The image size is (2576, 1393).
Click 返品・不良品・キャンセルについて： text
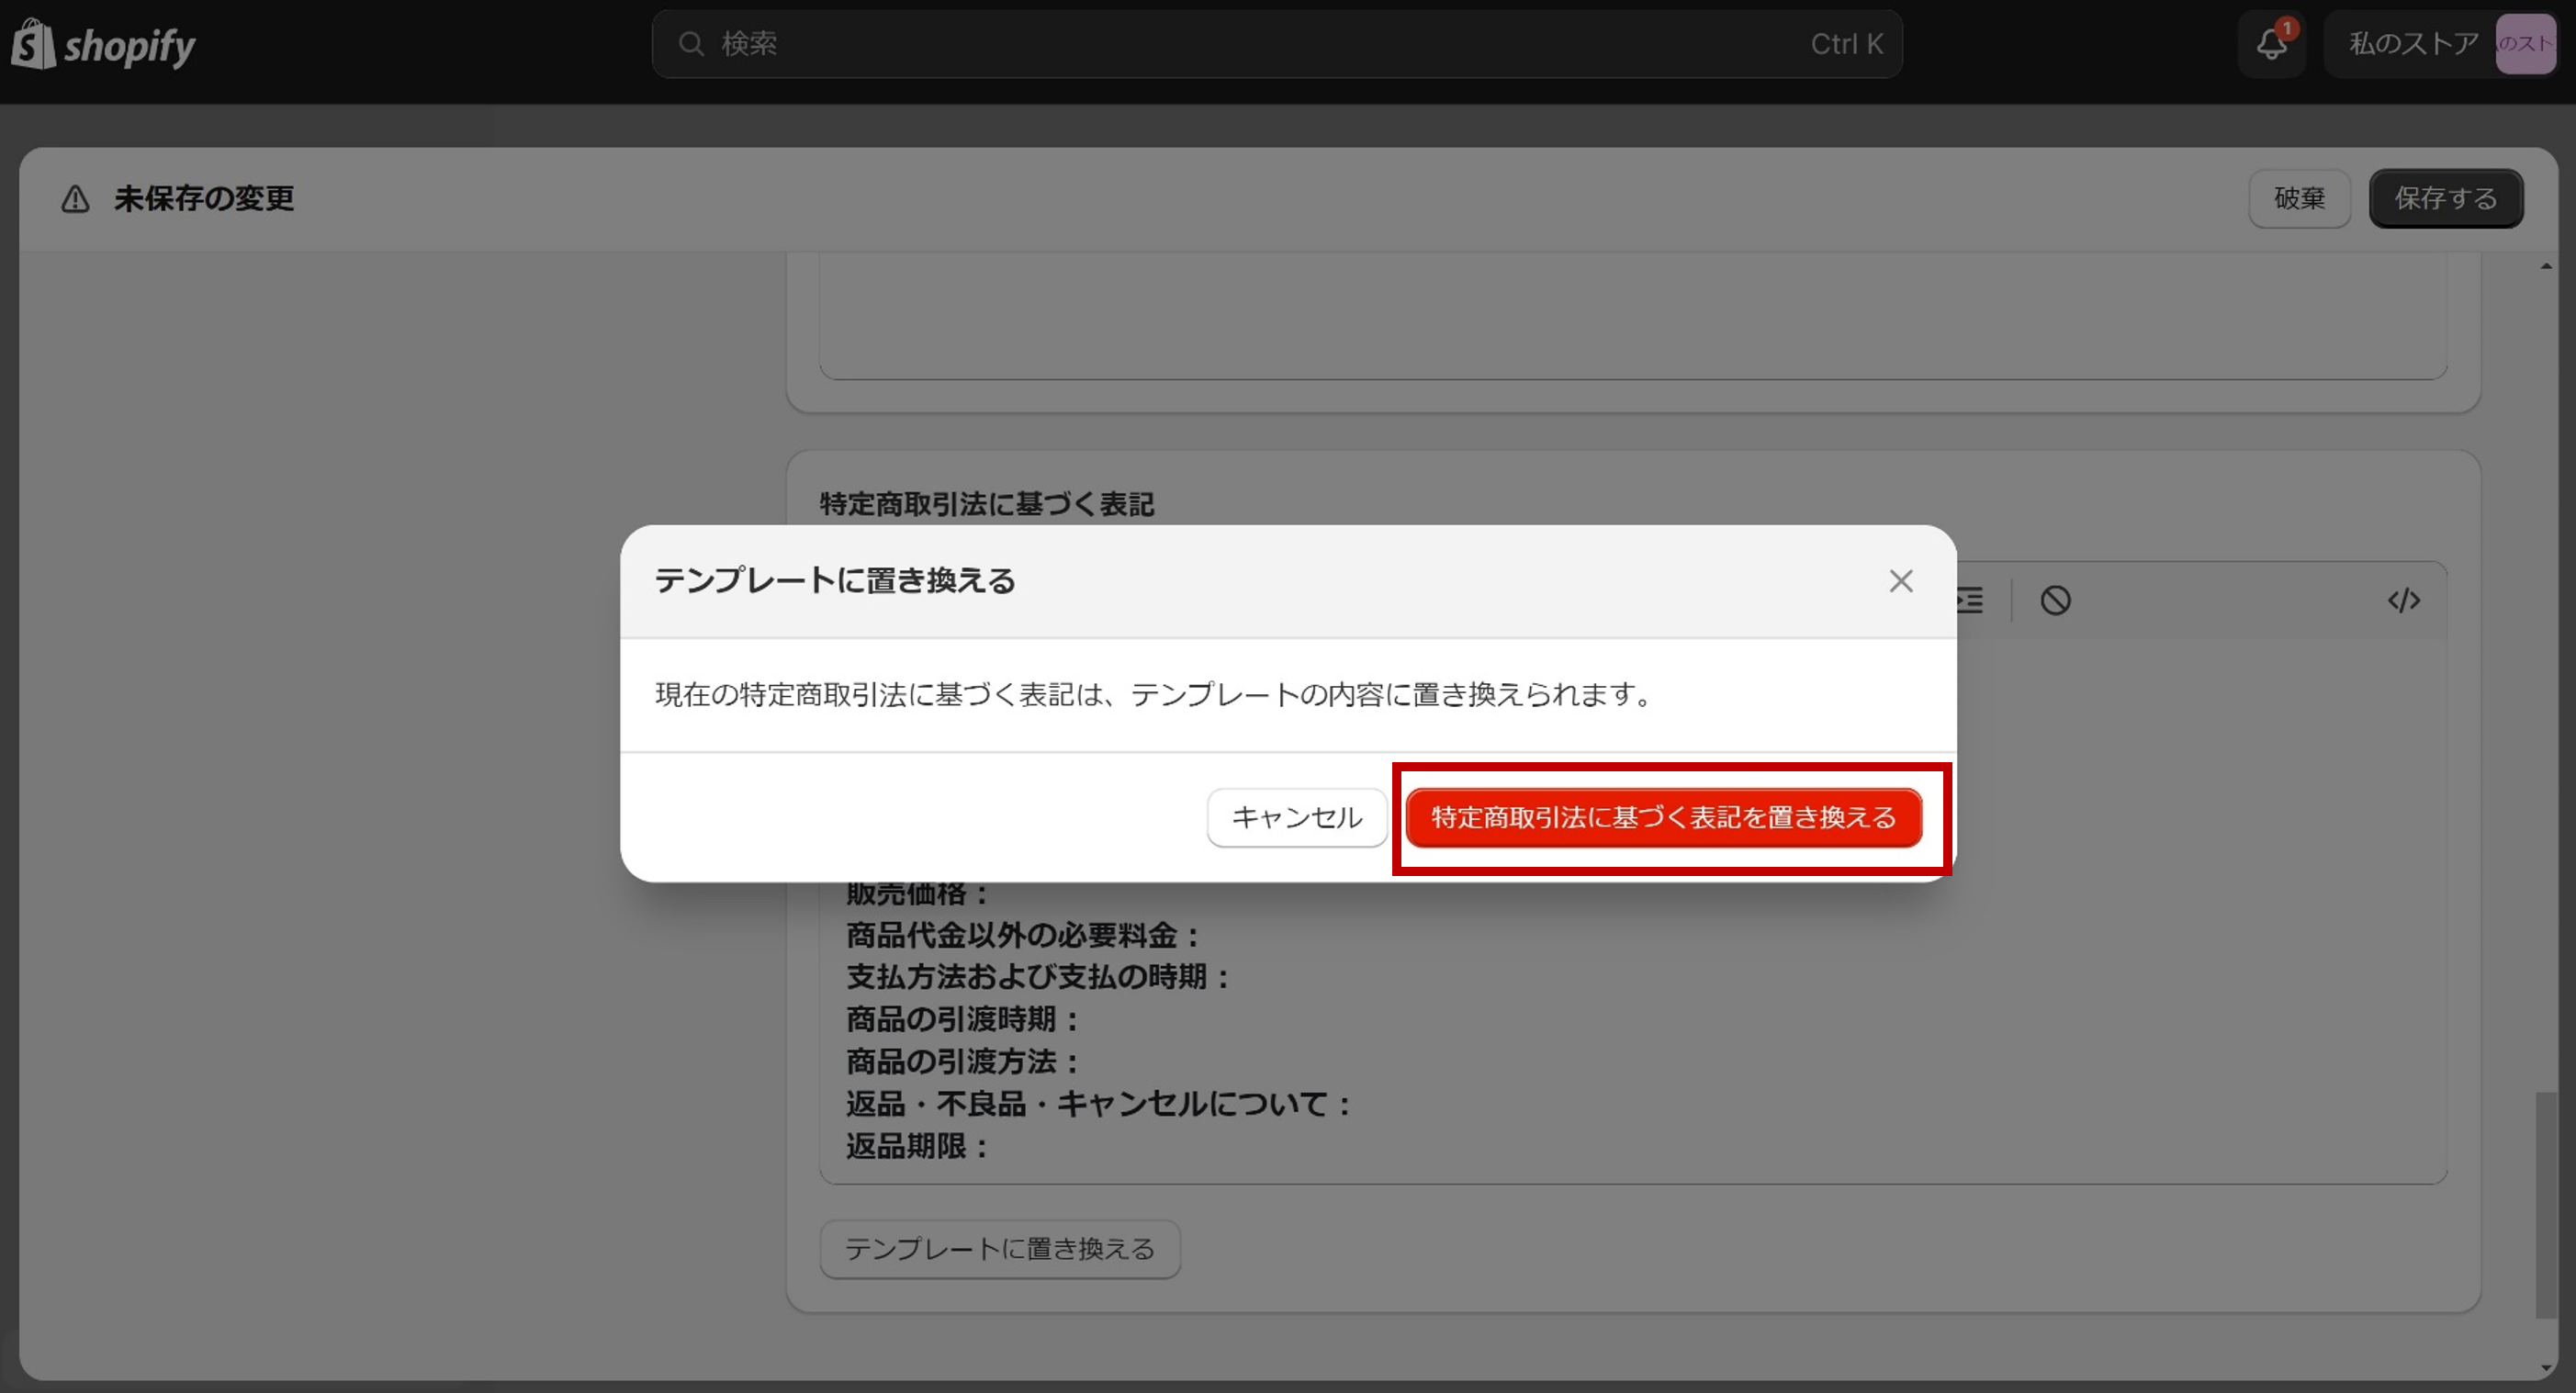(x=1099, y=1104)
